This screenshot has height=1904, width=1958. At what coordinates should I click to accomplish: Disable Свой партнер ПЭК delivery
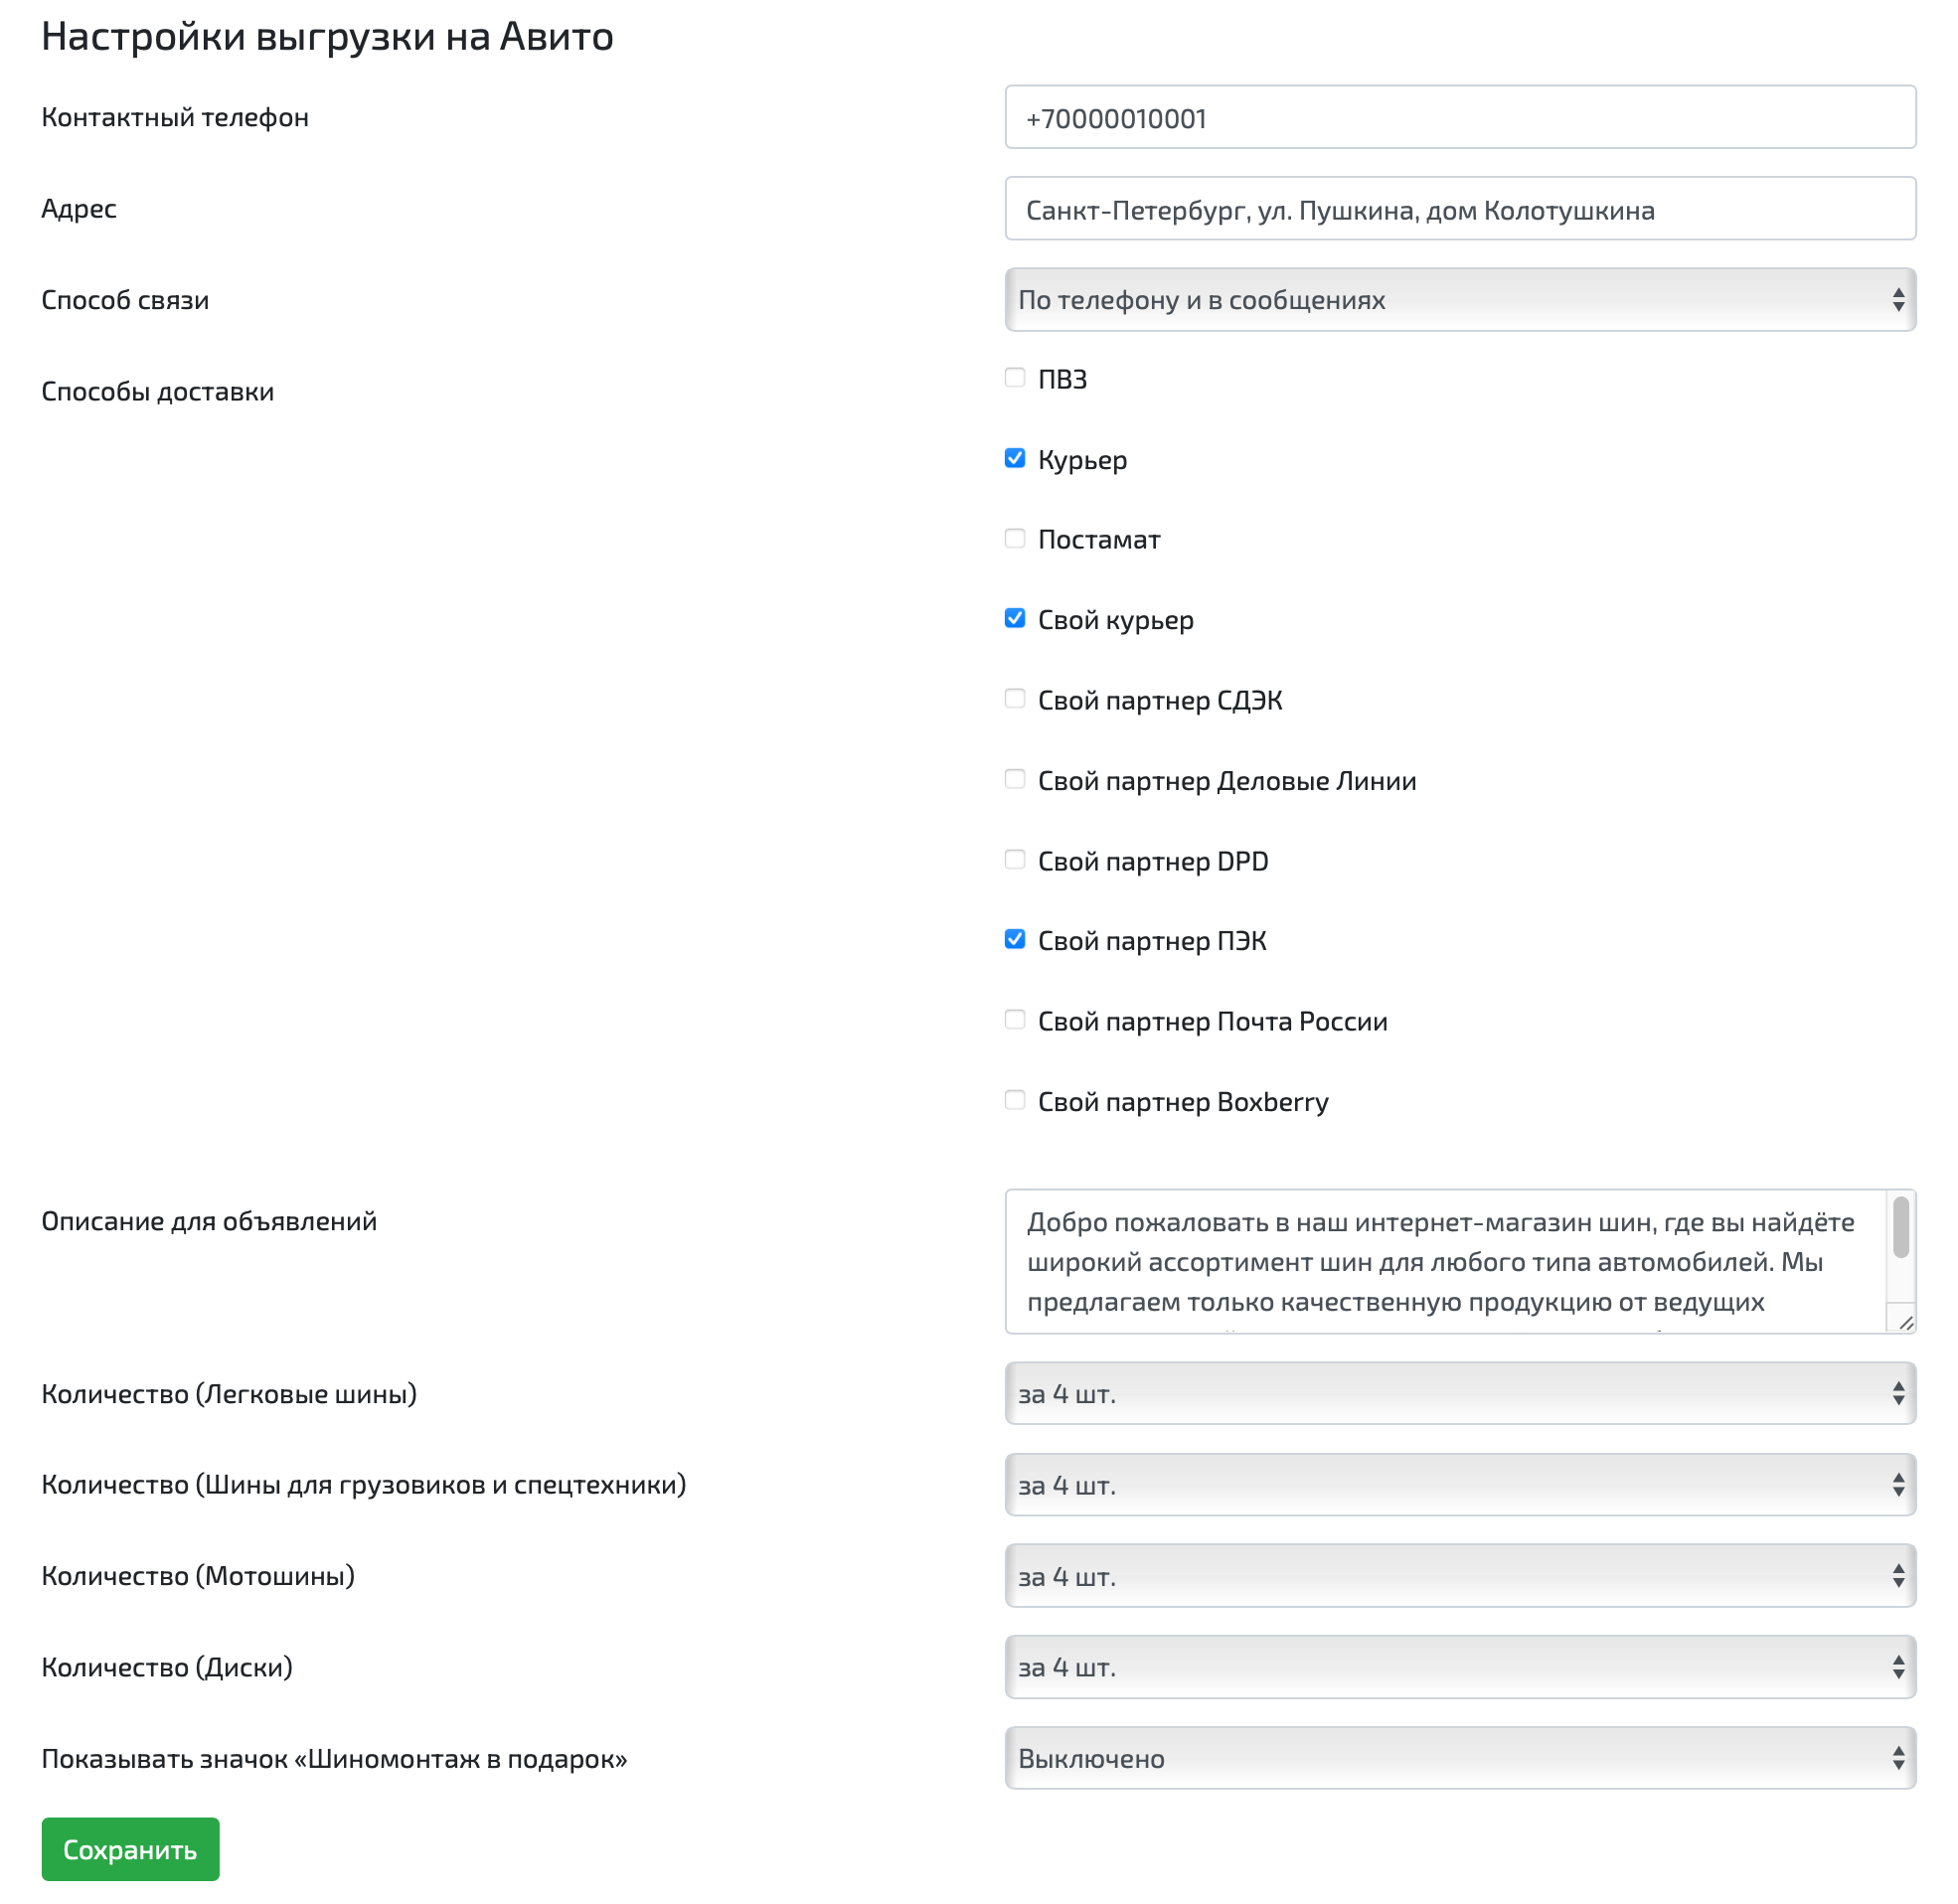[x=1014, y=939]
